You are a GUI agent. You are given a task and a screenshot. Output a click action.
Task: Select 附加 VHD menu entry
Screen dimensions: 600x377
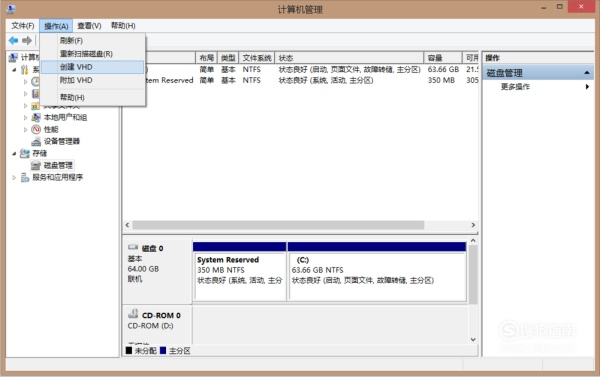click(x=92, y=80)
